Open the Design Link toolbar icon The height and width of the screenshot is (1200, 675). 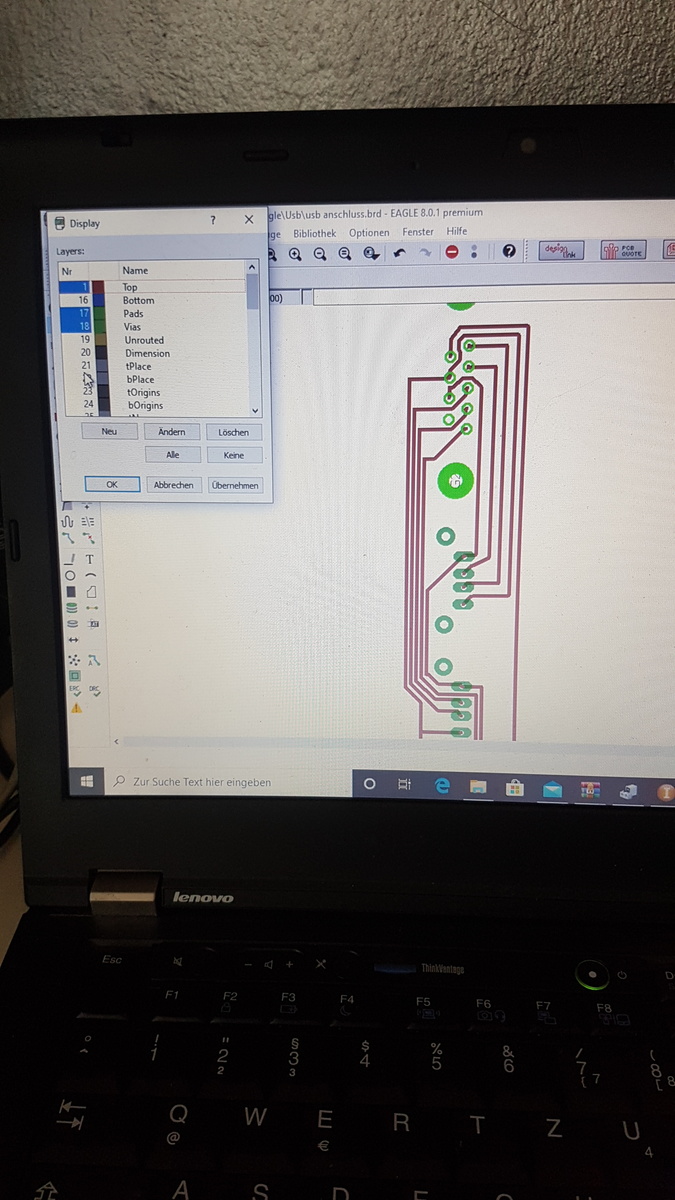tap(560, 251)
